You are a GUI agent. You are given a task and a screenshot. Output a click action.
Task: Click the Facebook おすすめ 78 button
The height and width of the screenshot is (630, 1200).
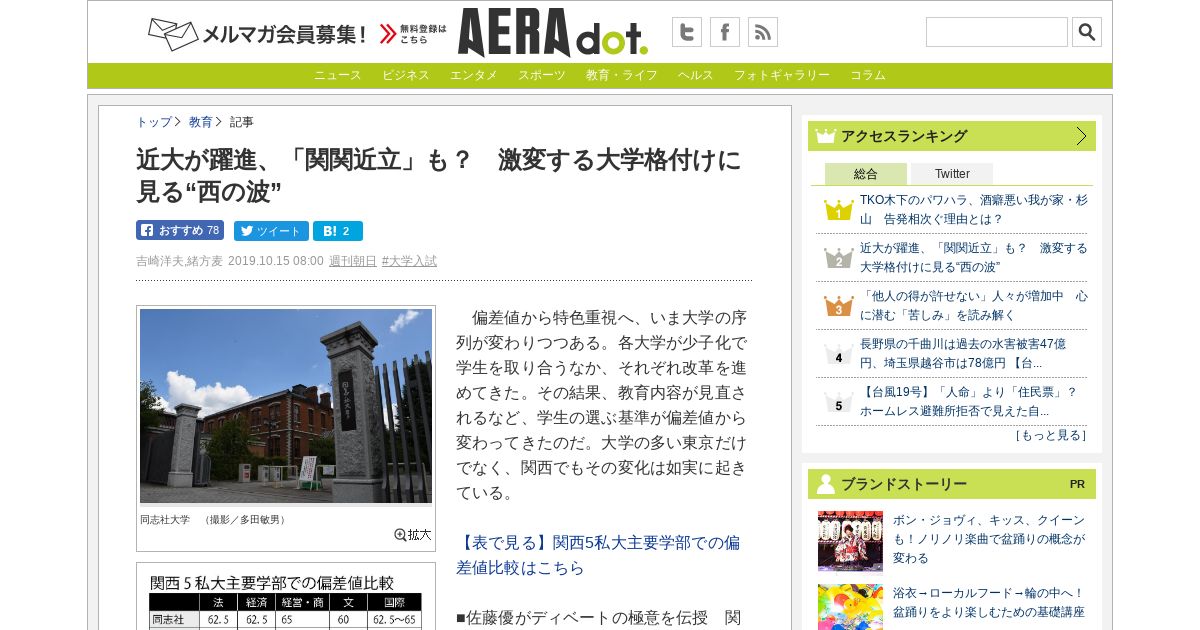pos(180,230)
